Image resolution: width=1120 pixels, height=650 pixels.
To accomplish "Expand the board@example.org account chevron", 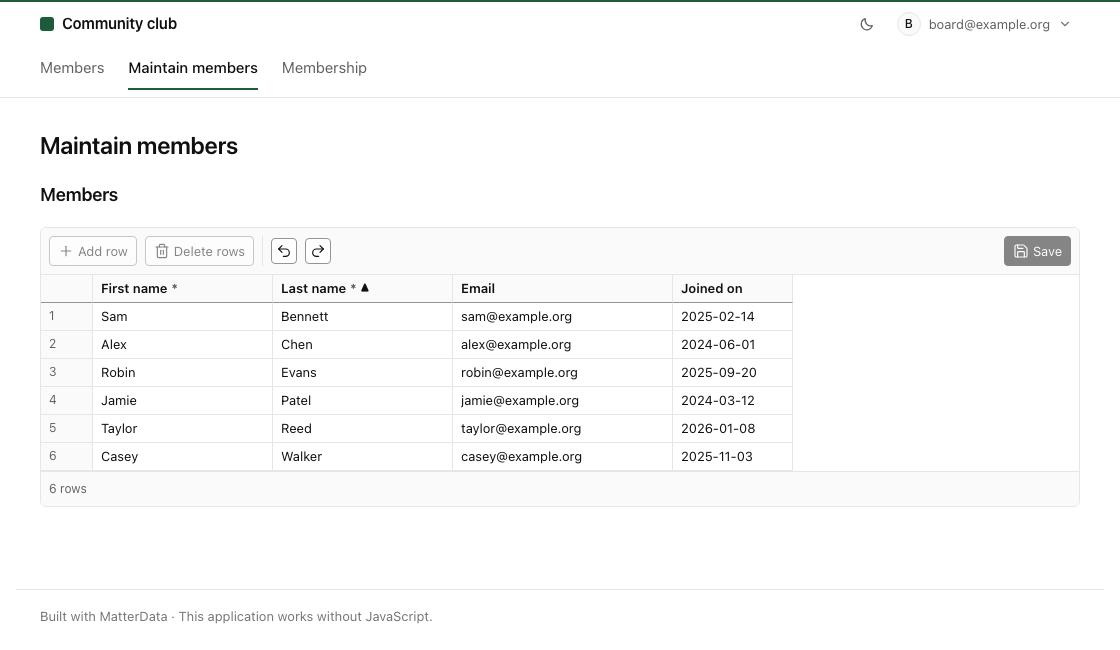I will tap(1065, 24).
